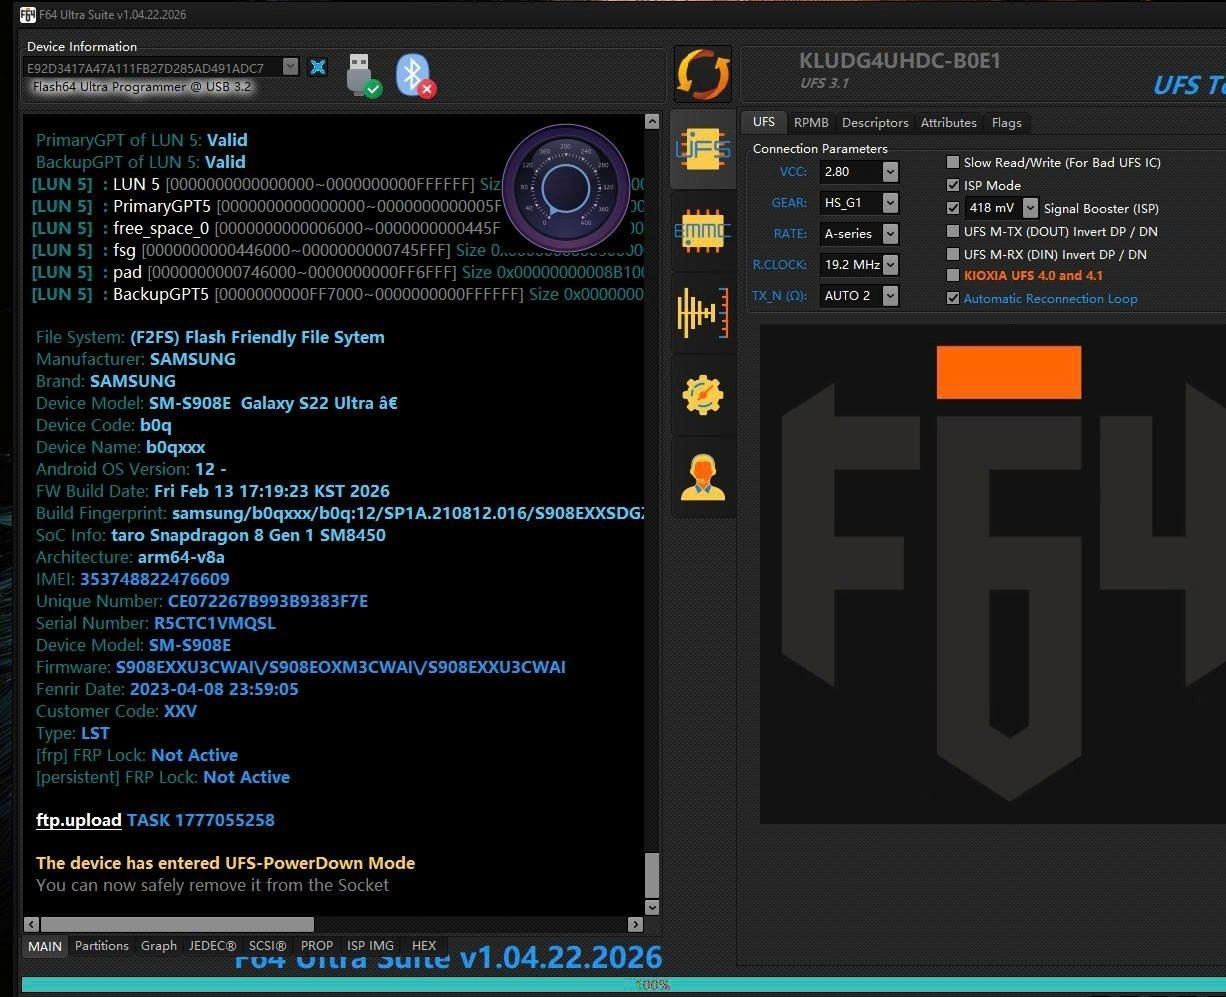The image size is (1226, 997).
Task: Switch to the UFS tab
Action: click(x=764, y=122)
